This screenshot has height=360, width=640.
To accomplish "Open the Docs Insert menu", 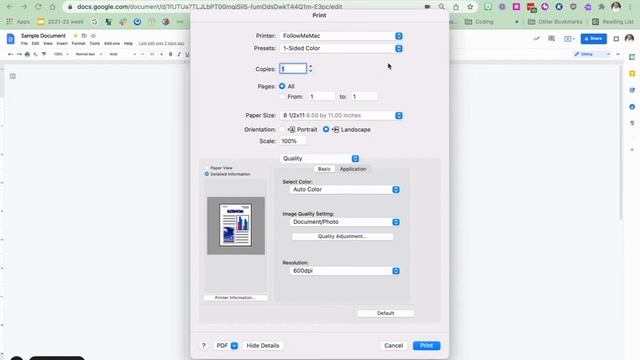I will [x=62, y=43].
